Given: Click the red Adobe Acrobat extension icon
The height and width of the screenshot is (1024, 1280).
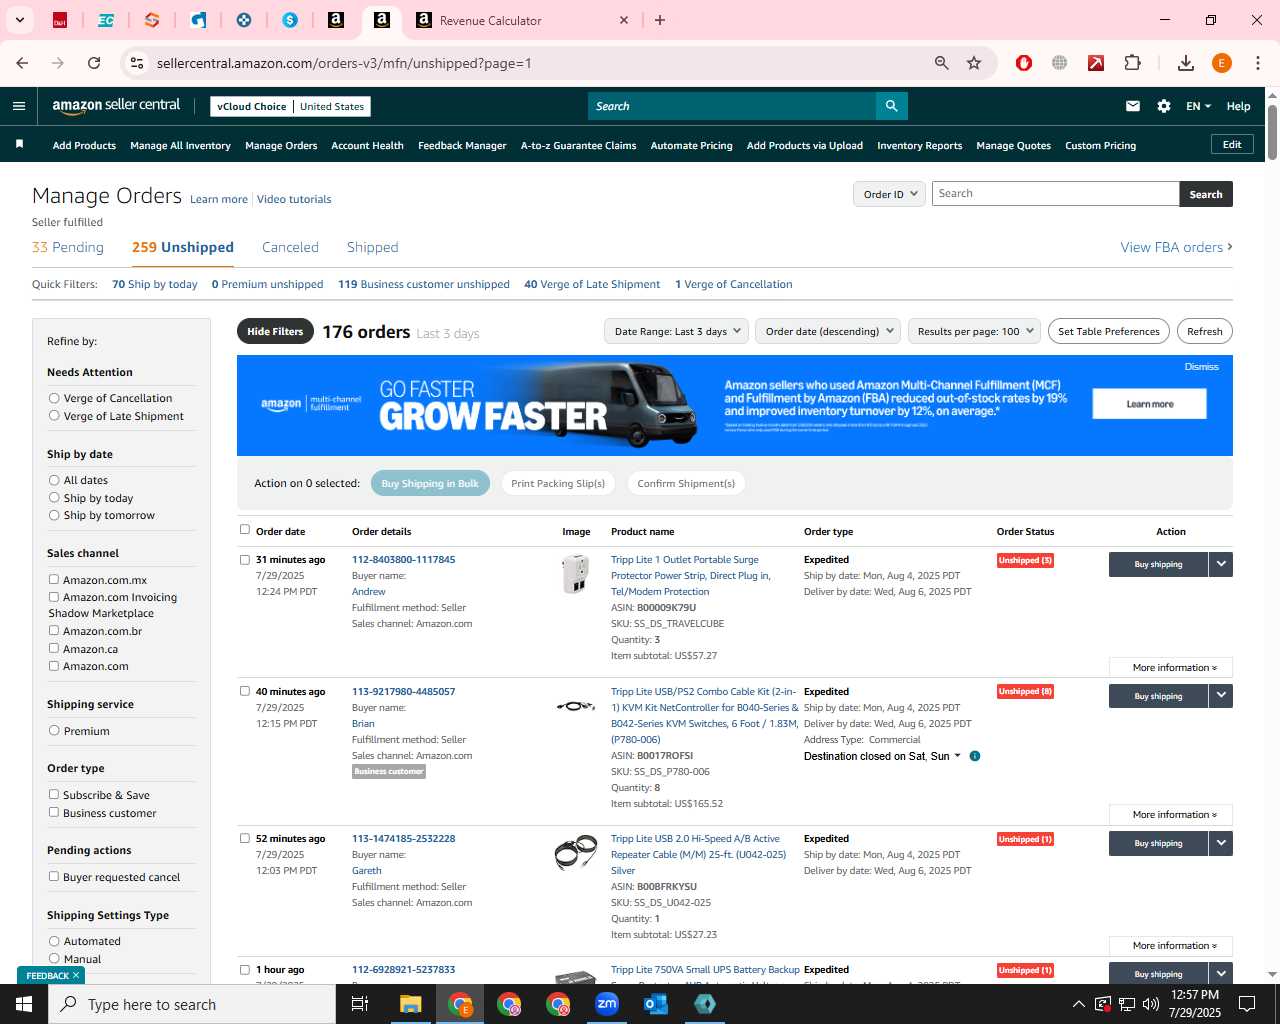Looking at the screenshot, I should pos(1096,63).
